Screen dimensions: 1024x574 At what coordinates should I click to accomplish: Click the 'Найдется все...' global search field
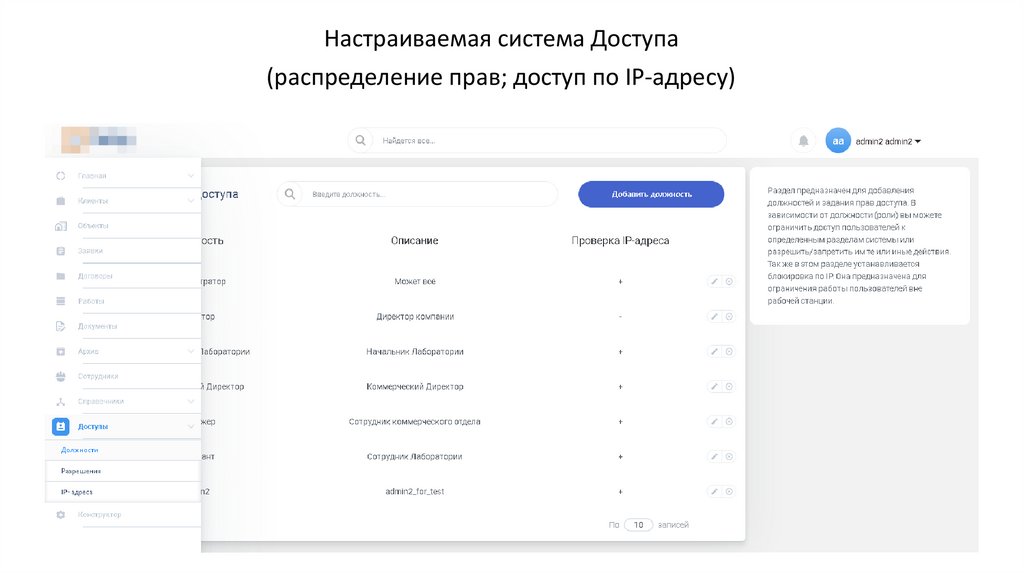(537, 140)
